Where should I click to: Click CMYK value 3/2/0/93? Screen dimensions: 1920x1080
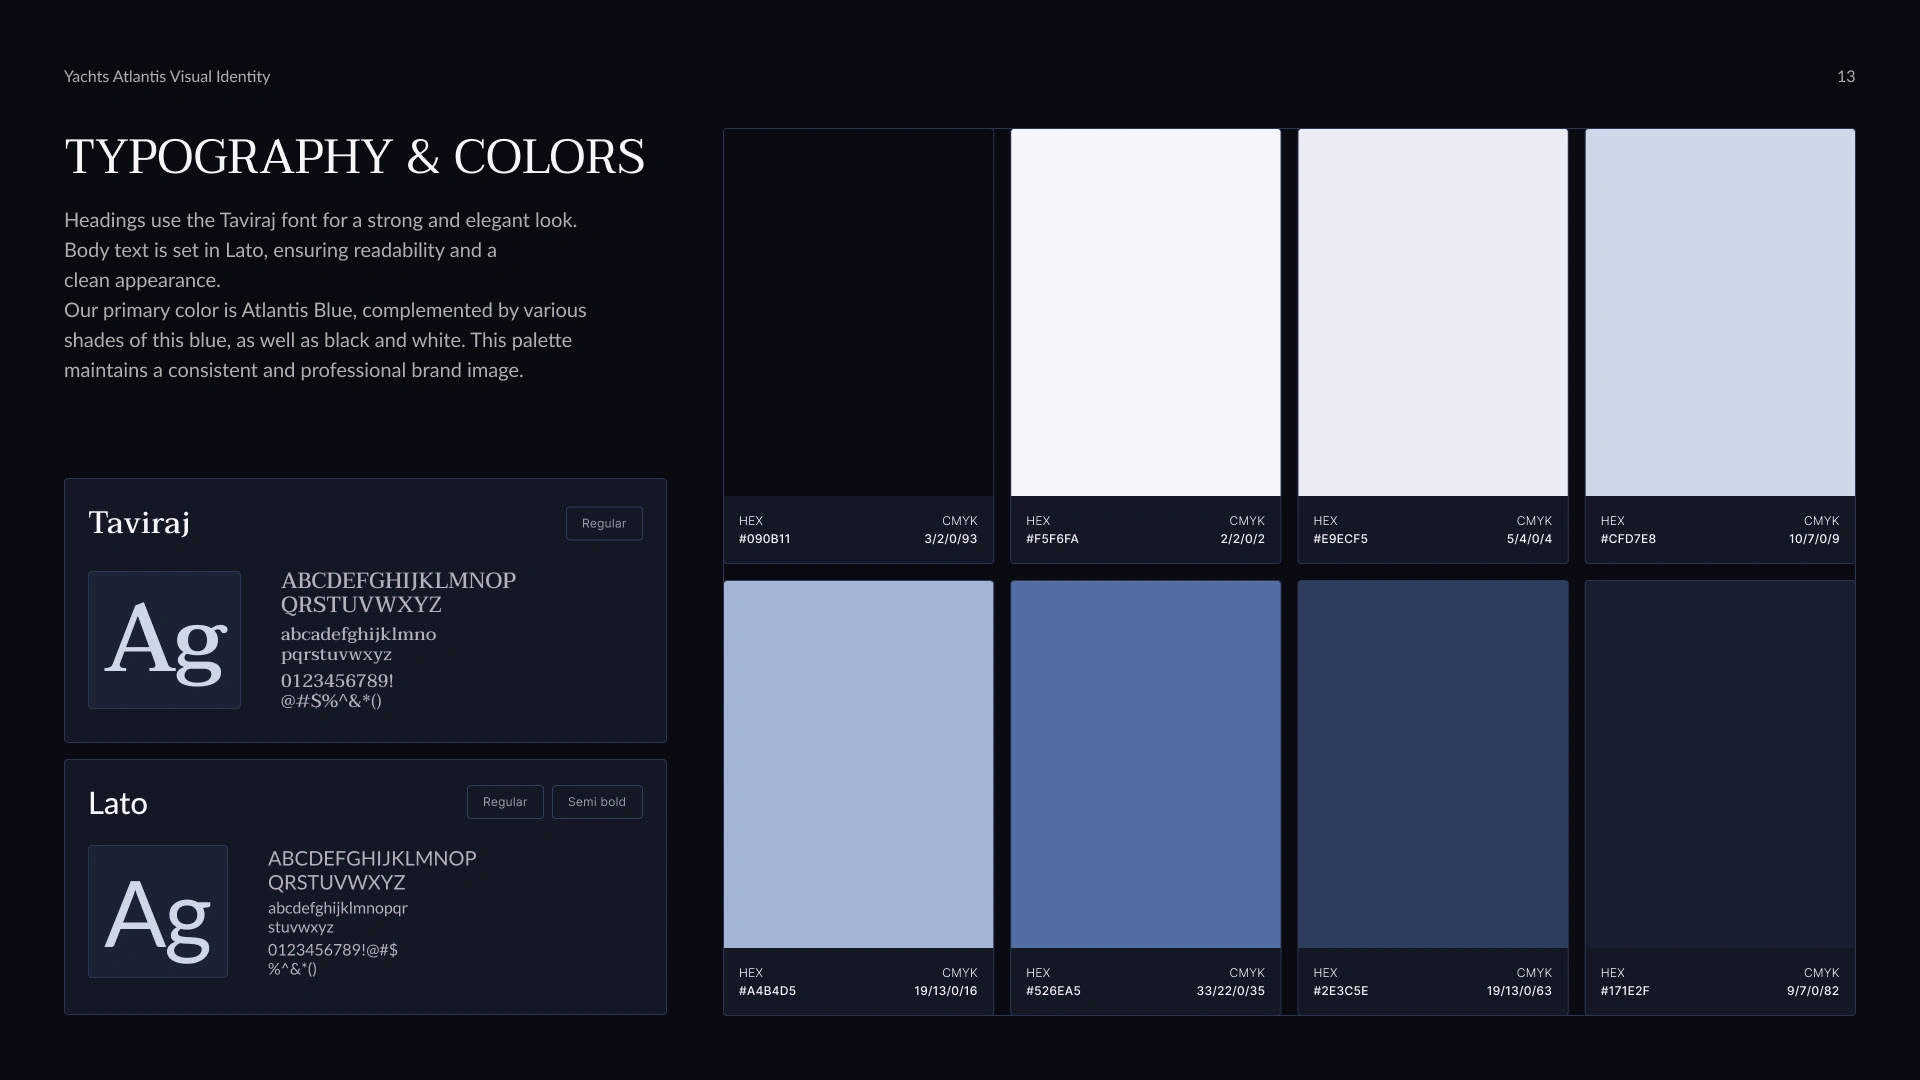(x=951, y=539)
